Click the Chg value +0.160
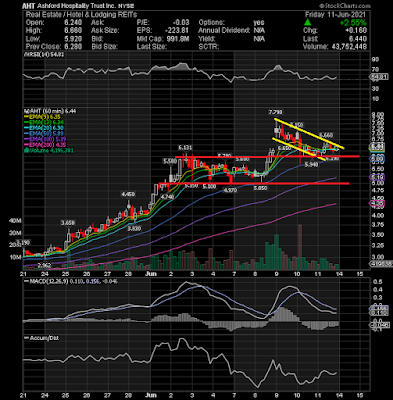This screenshot has height=400, width=393. [x=355, y=30]
